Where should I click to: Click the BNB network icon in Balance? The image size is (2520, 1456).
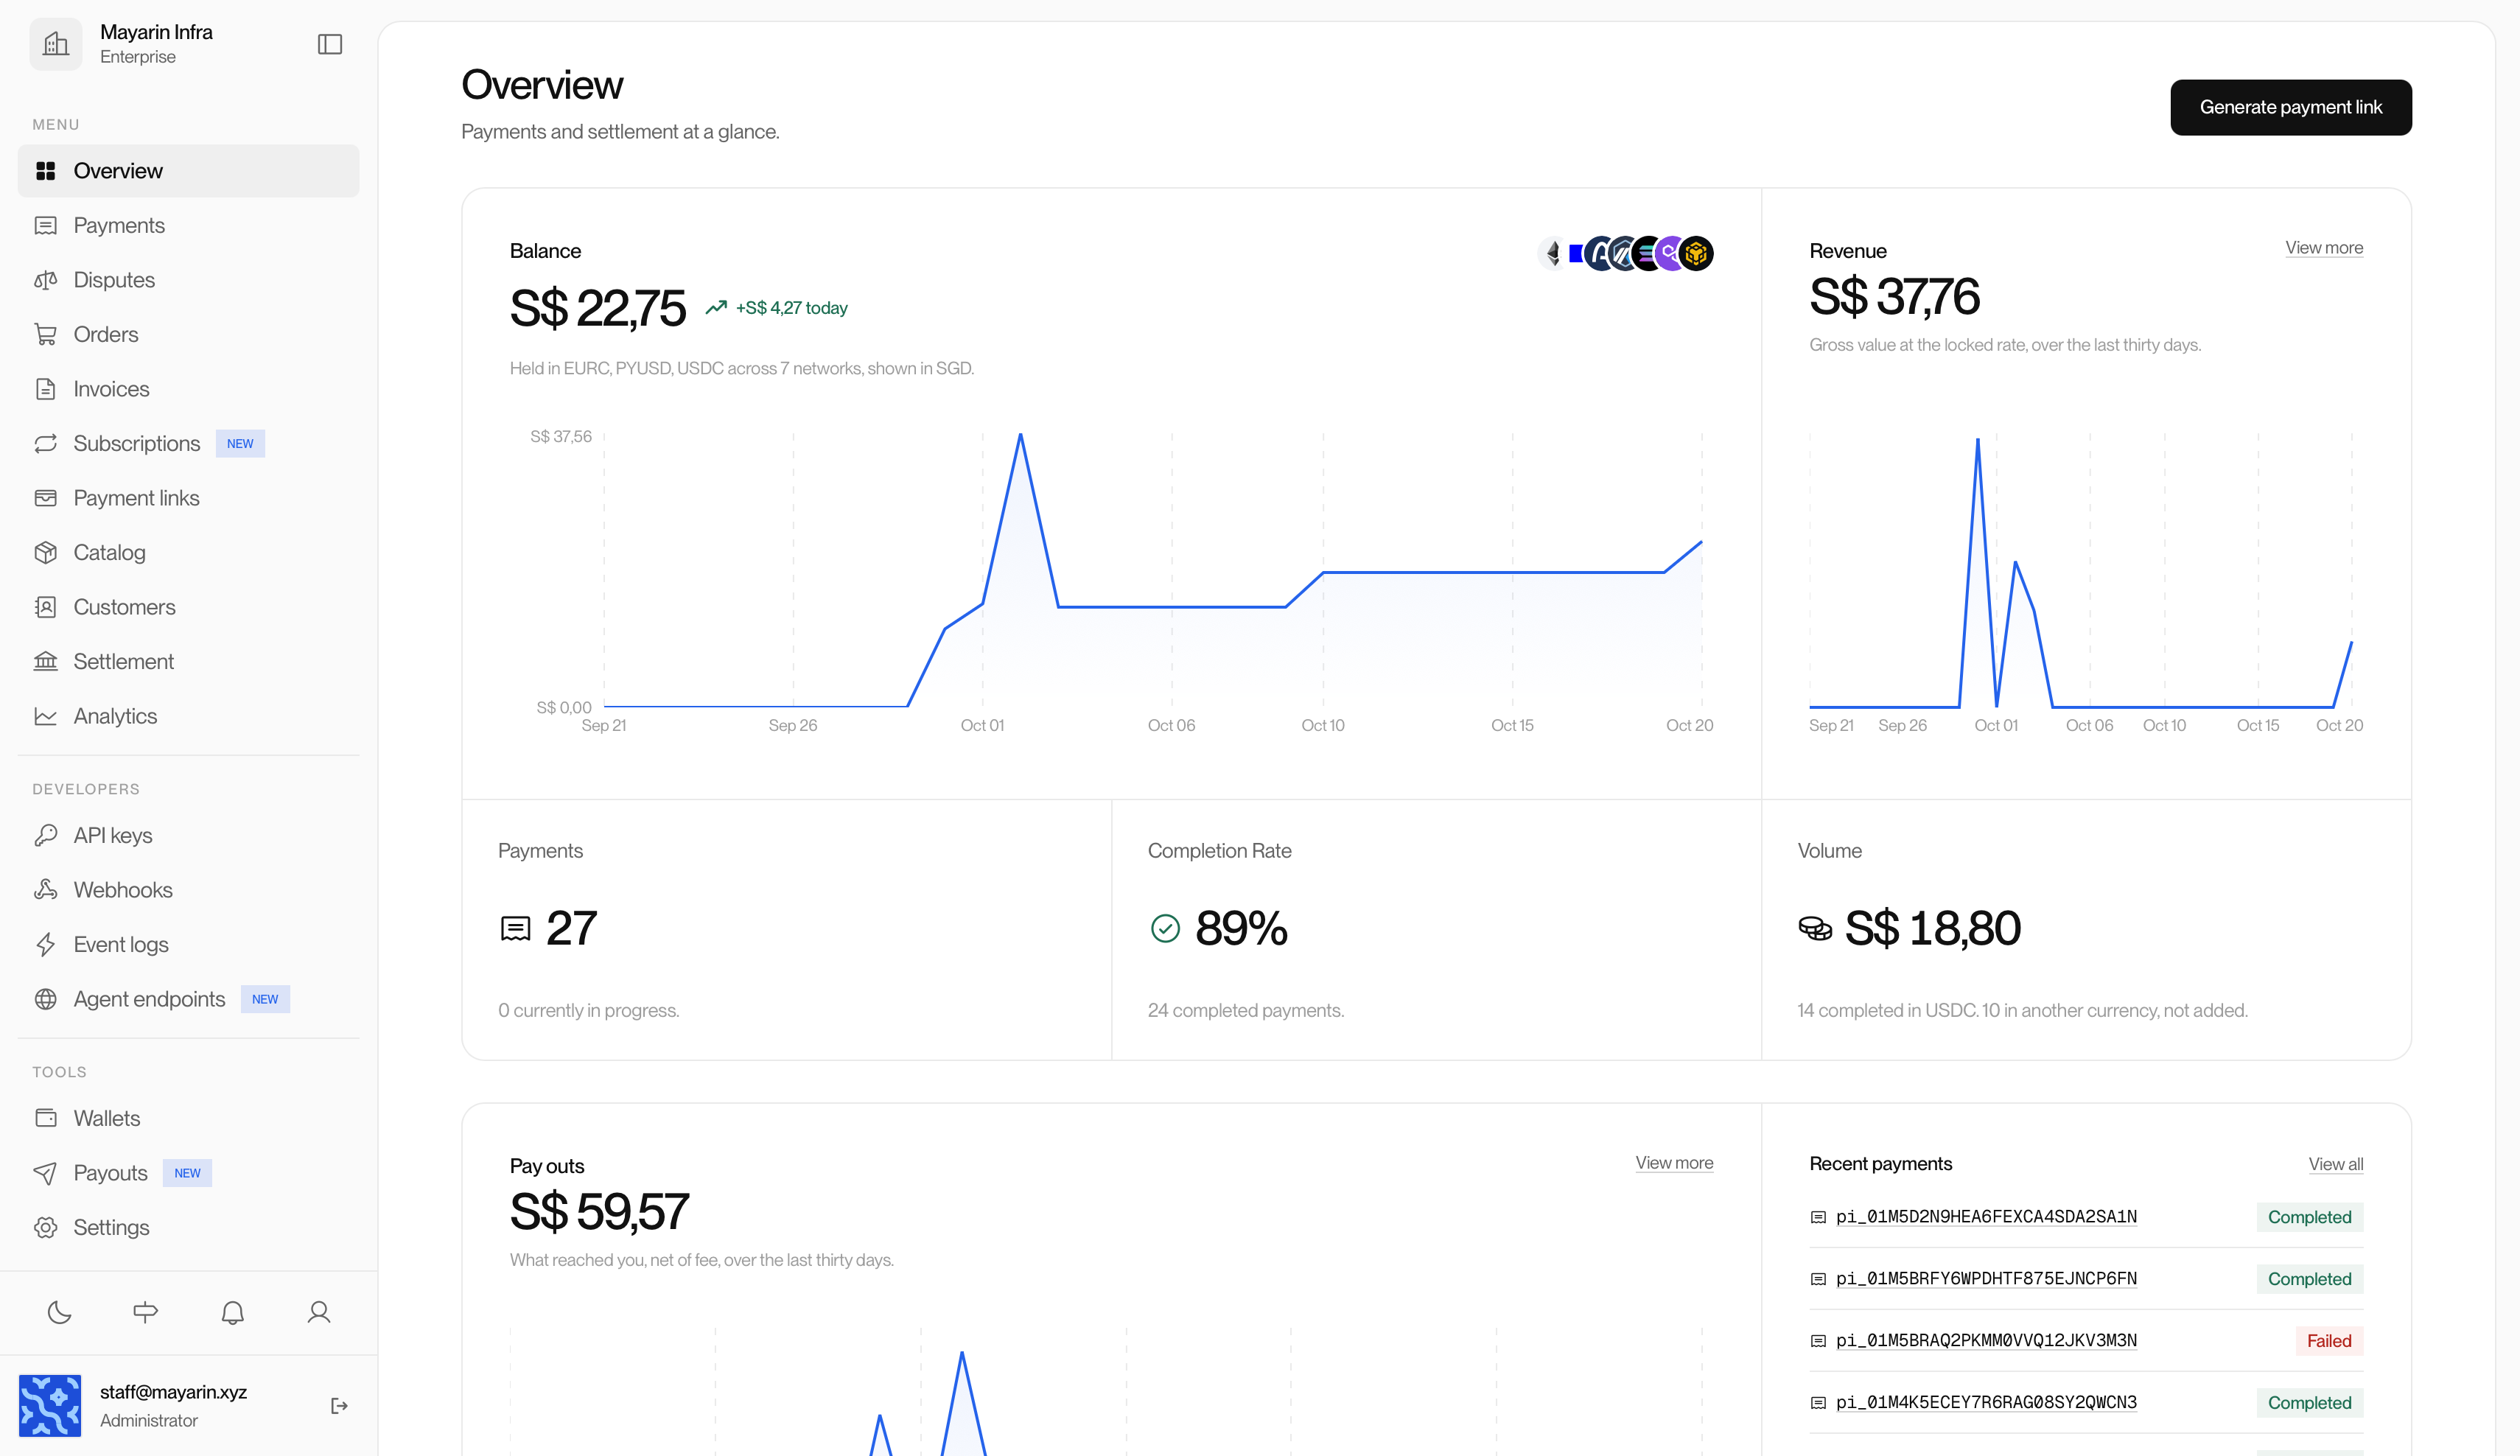(1696, 254)
